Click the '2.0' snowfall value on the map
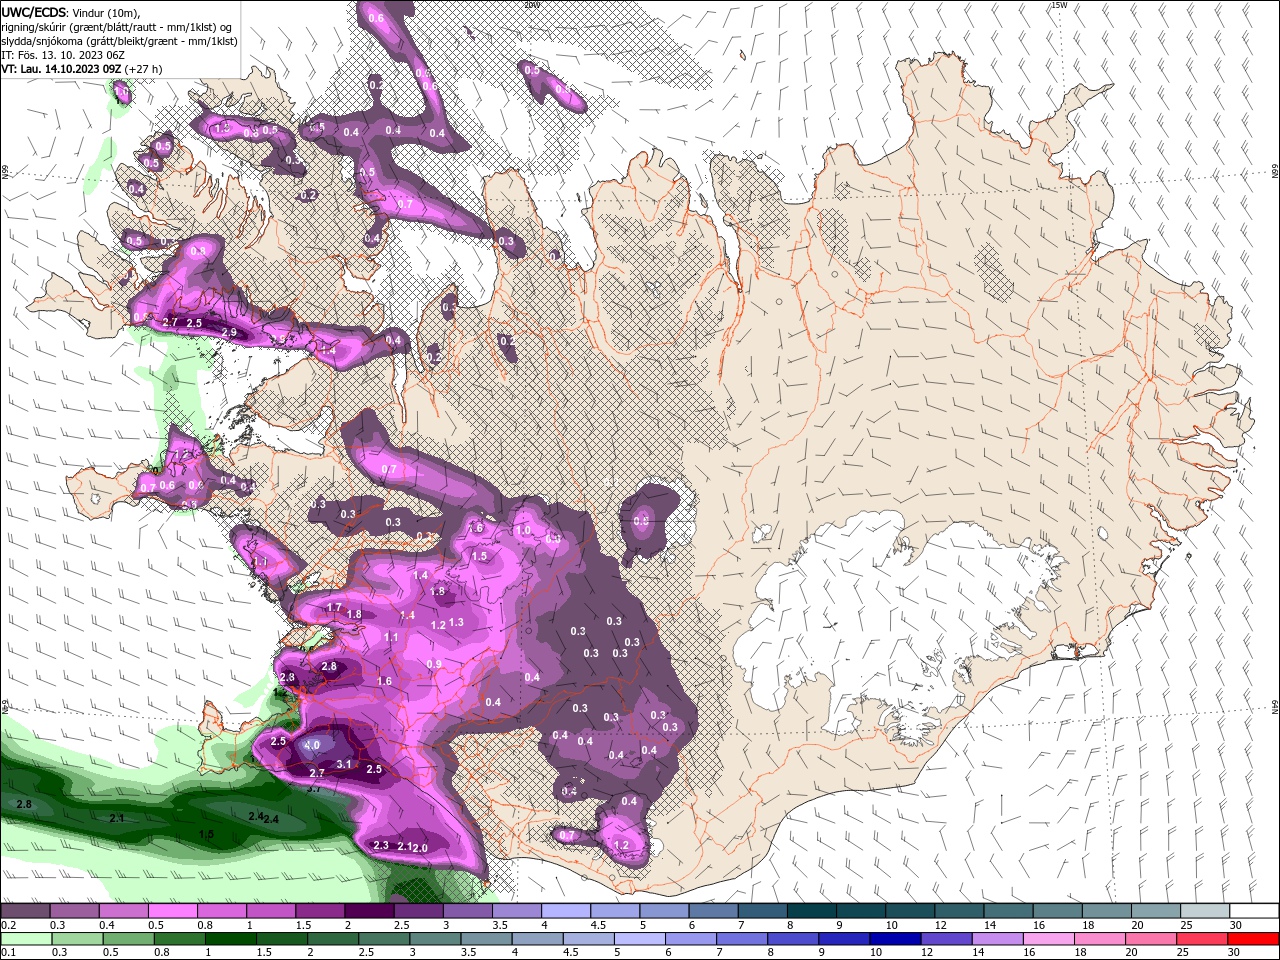Image resolution: width=1280 pixels, height=960 pixels. coord(420,848)
